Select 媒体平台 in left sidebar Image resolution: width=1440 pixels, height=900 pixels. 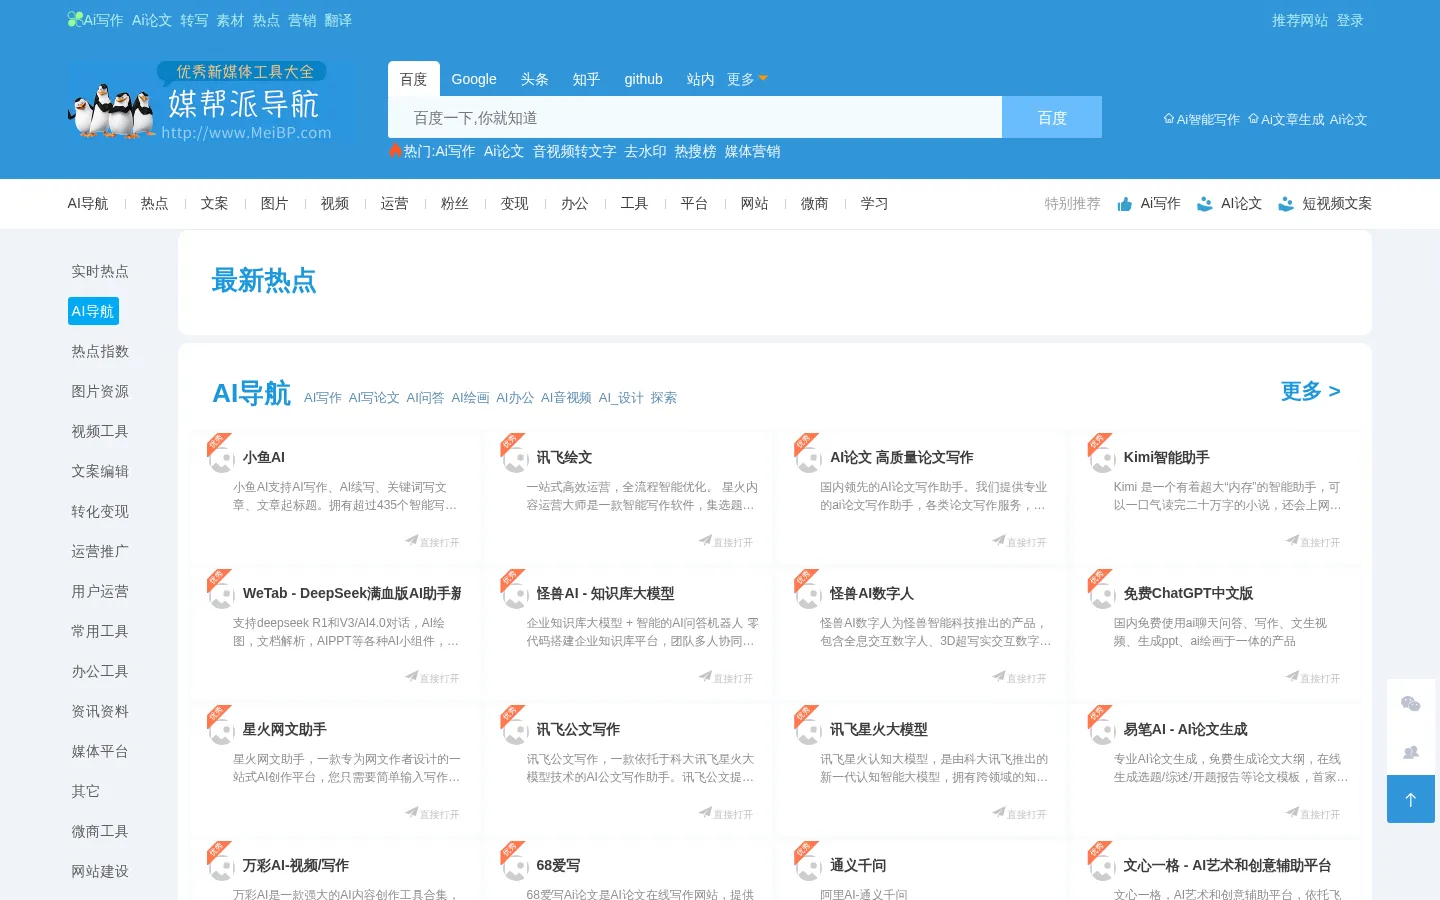(x=100, y=751)
